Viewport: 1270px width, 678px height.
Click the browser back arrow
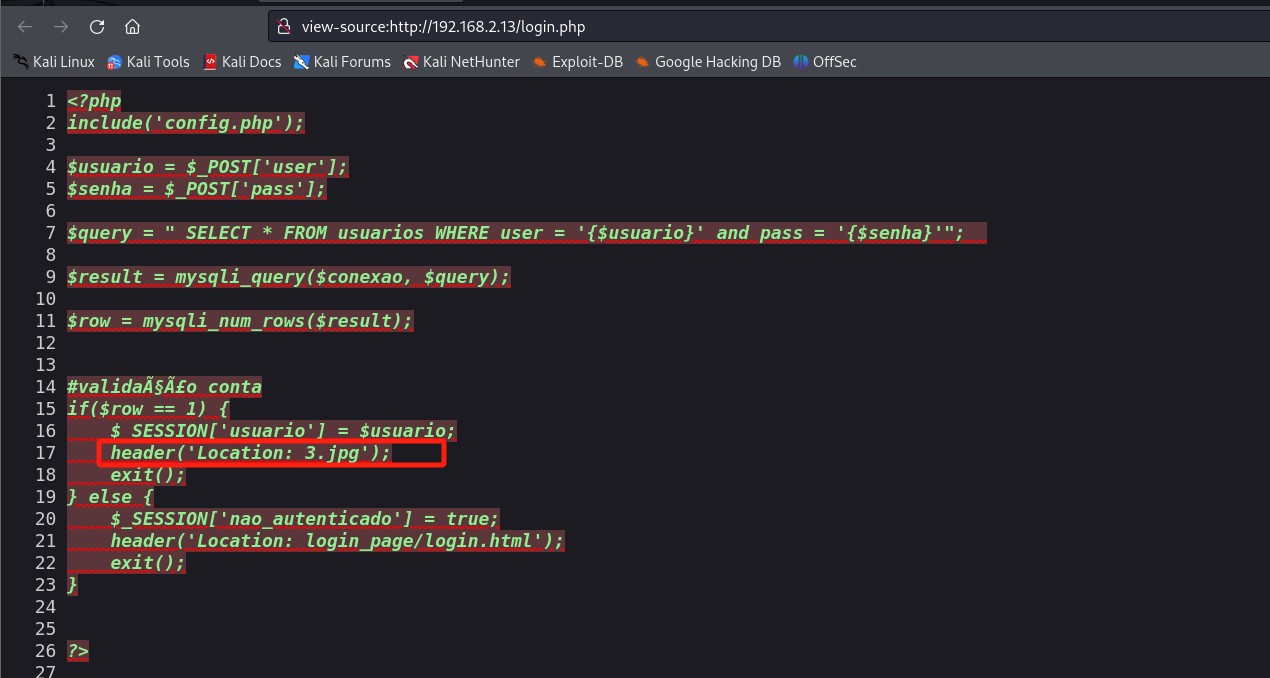[x=25, y=27]
